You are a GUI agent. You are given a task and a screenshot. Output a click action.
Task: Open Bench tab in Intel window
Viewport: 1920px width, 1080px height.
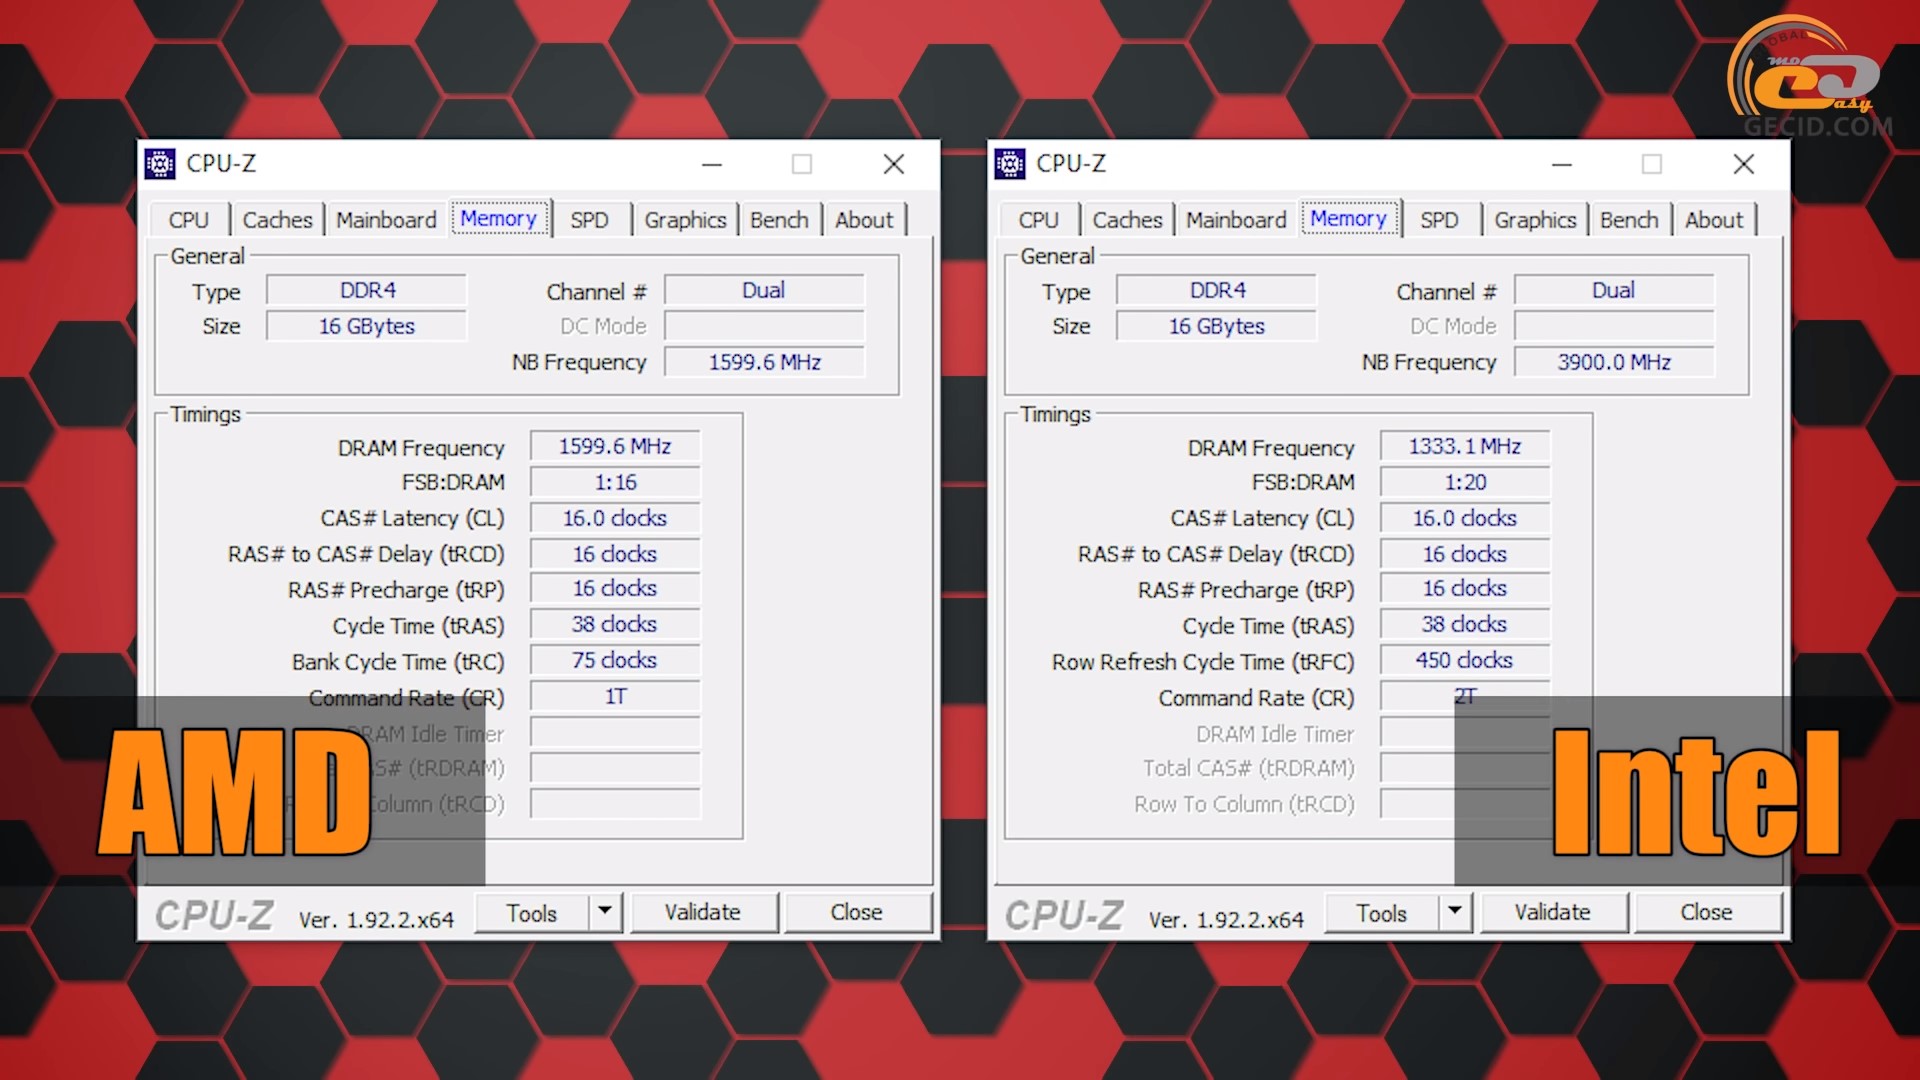1629,220
